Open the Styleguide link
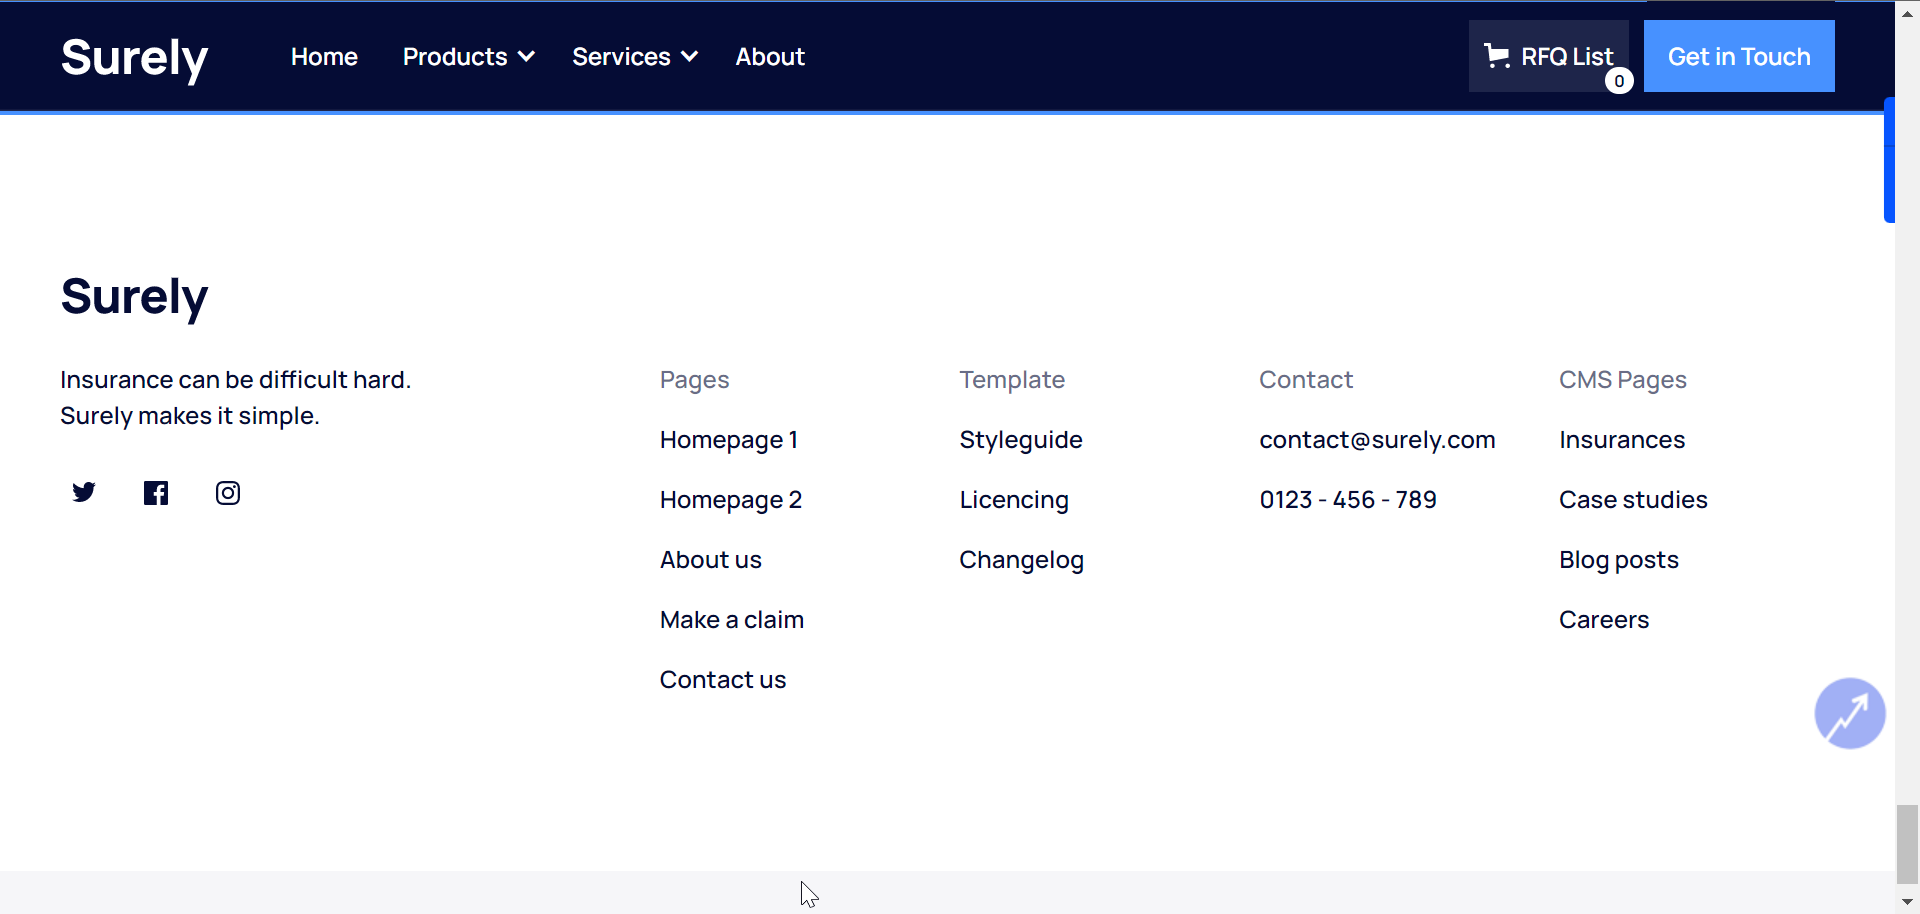The image size is (1920, 914). pyautogui.click(x=1021, y=440)
